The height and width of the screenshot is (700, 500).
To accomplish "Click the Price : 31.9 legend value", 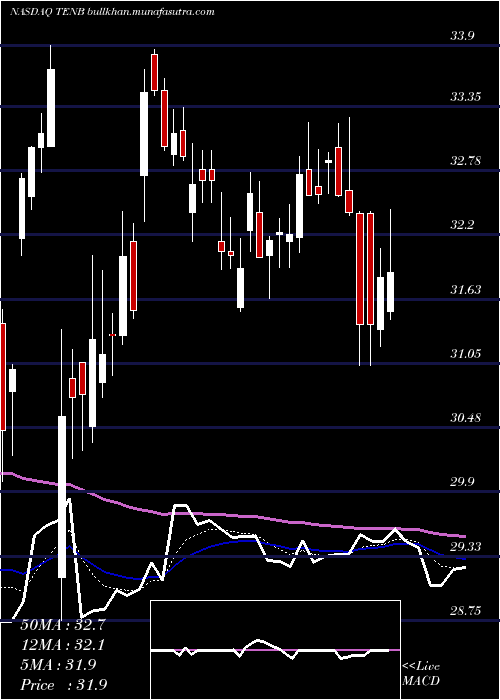I will pyautogui.click(x=63, y=685).
